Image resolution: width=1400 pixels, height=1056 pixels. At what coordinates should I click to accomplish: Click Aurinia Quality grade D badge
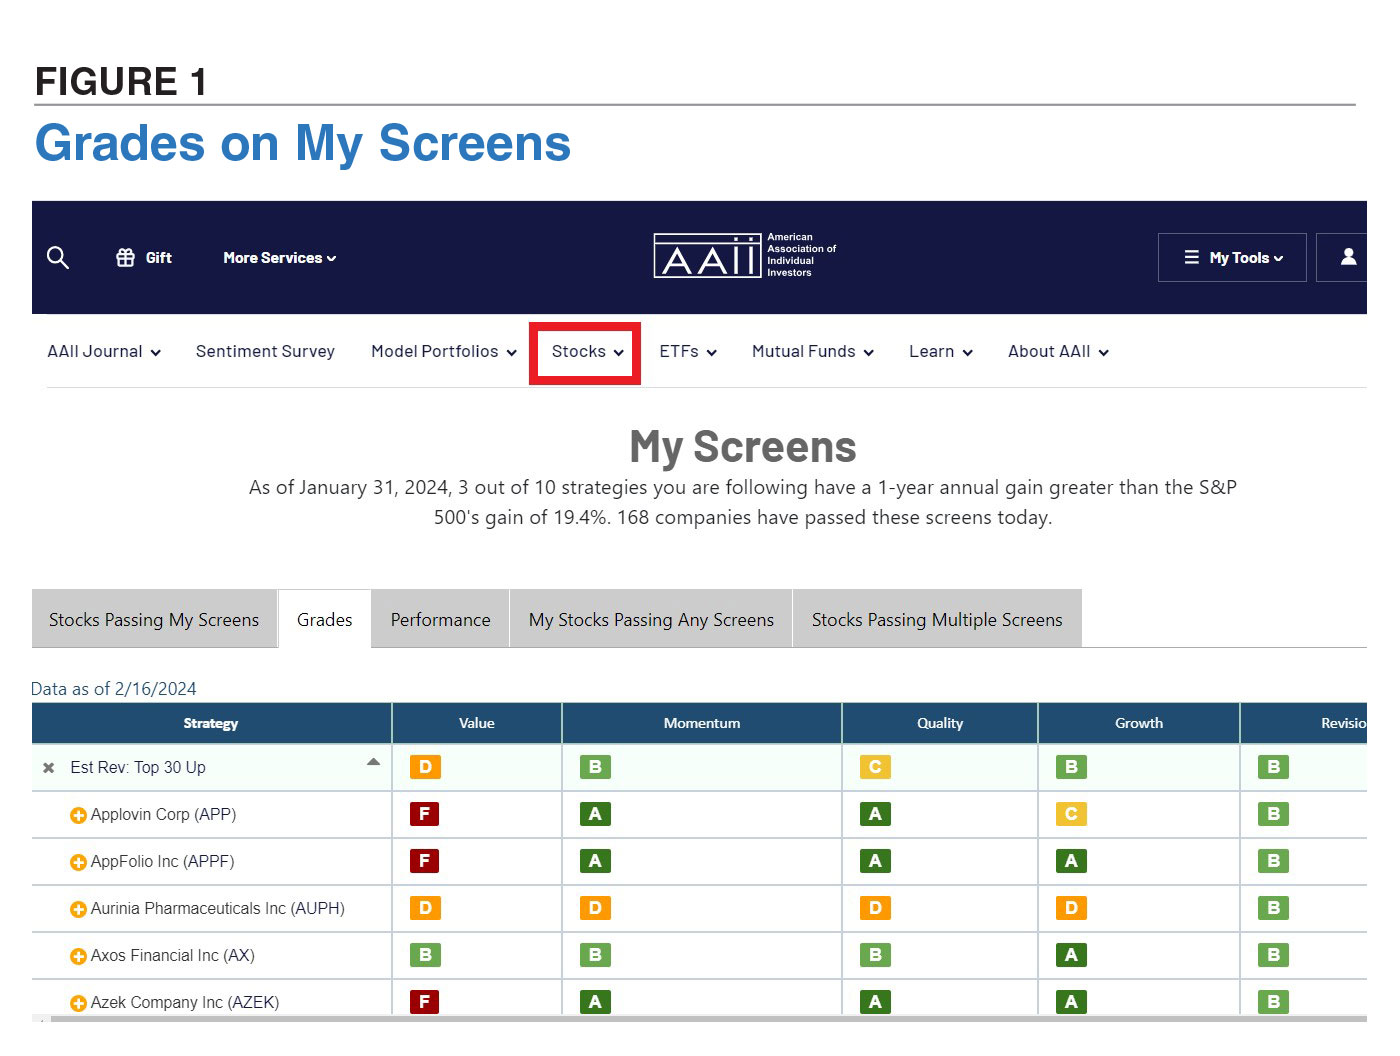(875, 908)
